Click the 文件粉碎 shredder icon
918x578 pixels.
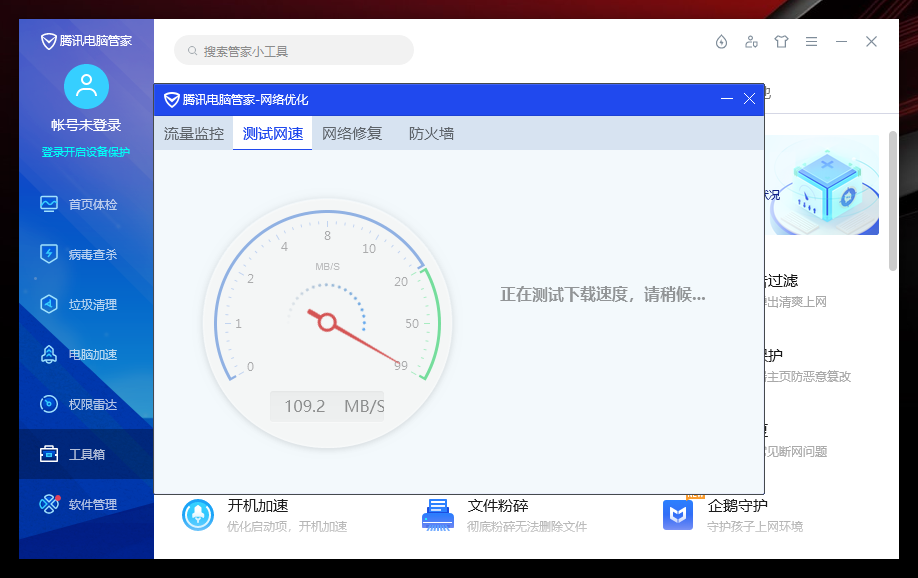coord(438,515)
